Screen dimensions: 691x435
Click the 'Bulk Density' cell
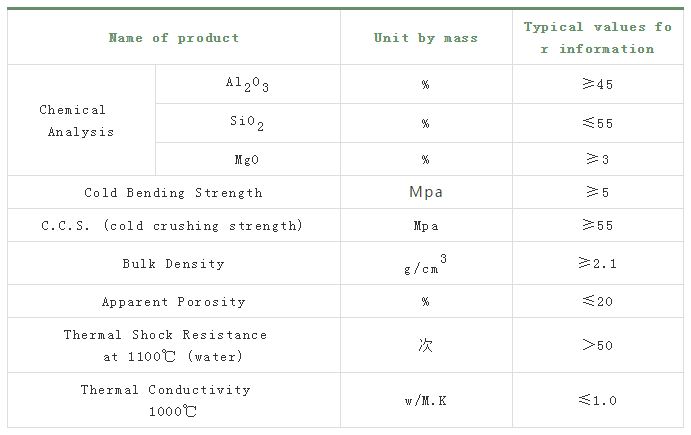[174, 264]
